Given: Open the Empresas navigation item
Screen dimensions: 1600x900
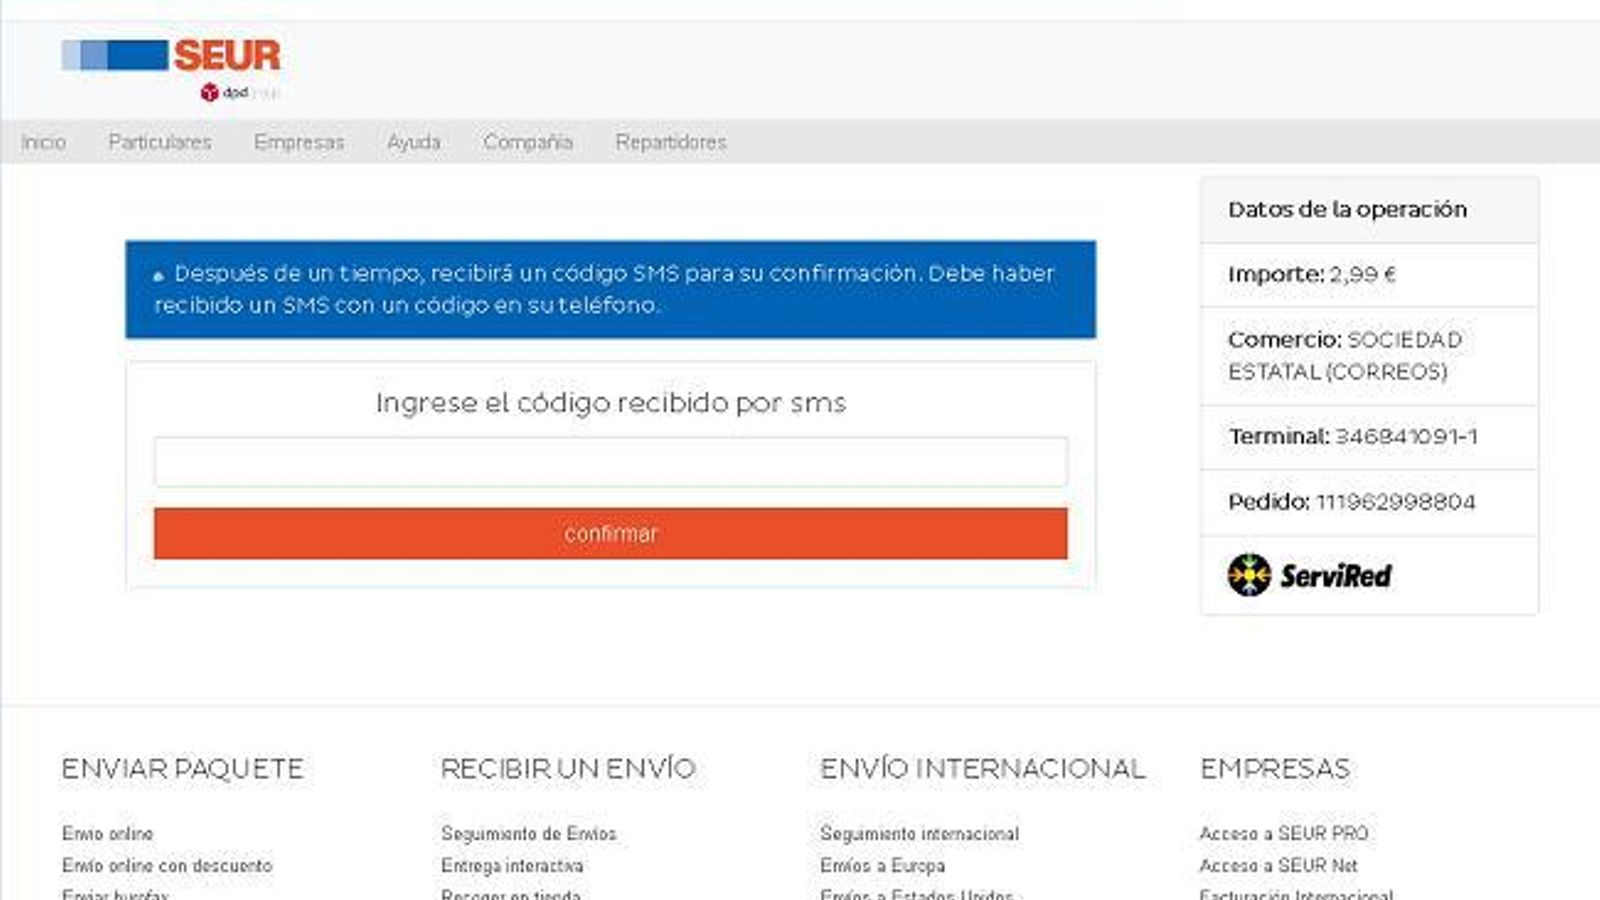Looking at the screenshot, I should point(299,142).
